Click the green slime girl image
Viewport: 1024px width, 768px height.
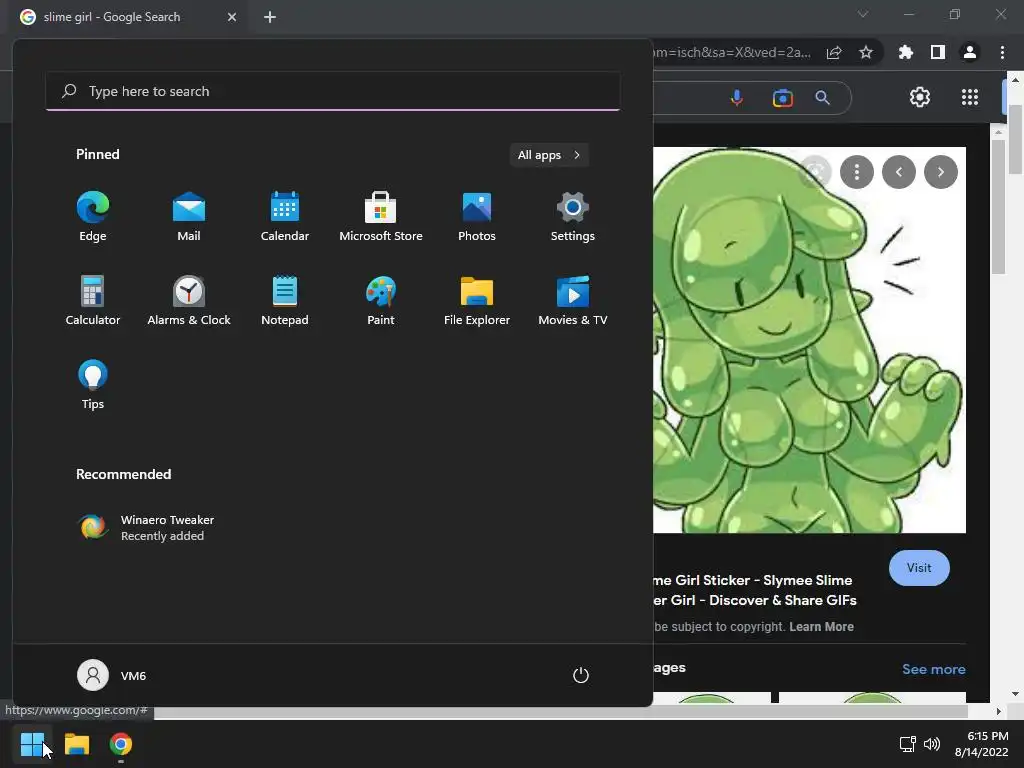coord(809,340)
